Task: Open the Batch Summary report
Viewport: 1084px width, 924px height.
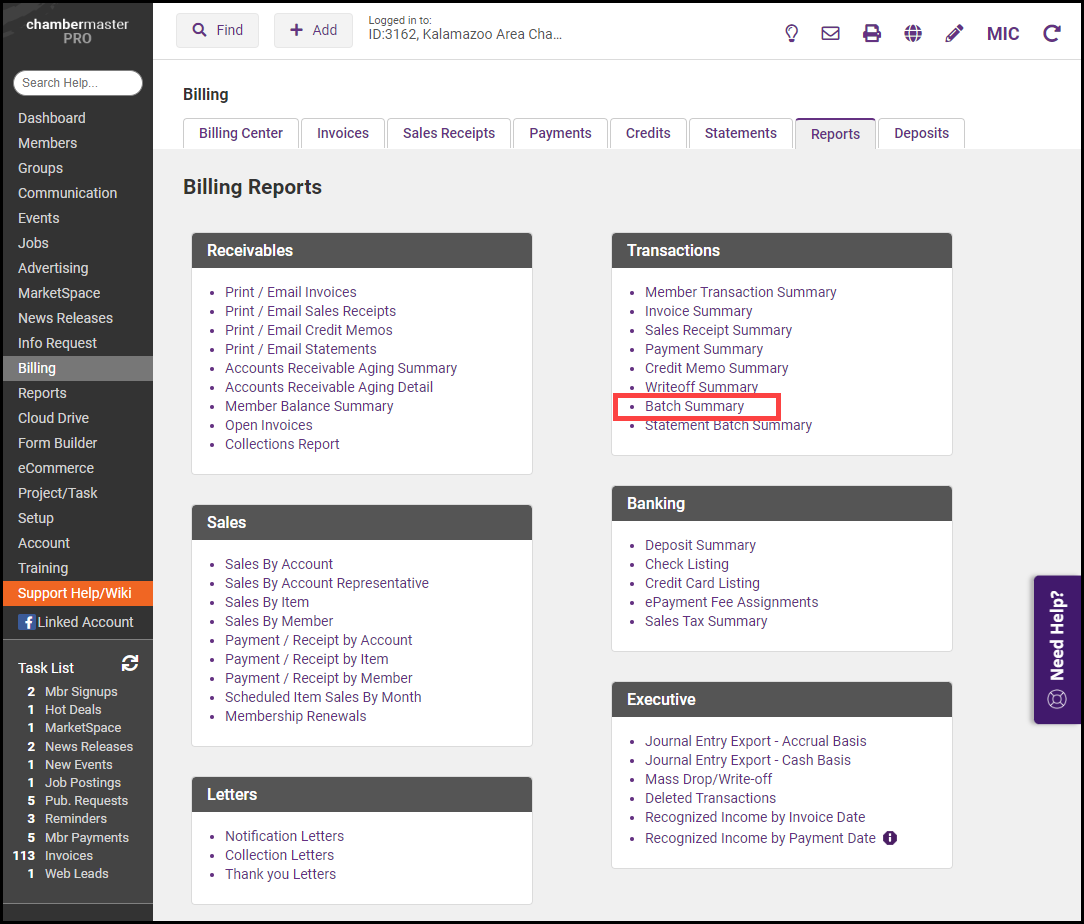Action: tap(694, 406)
